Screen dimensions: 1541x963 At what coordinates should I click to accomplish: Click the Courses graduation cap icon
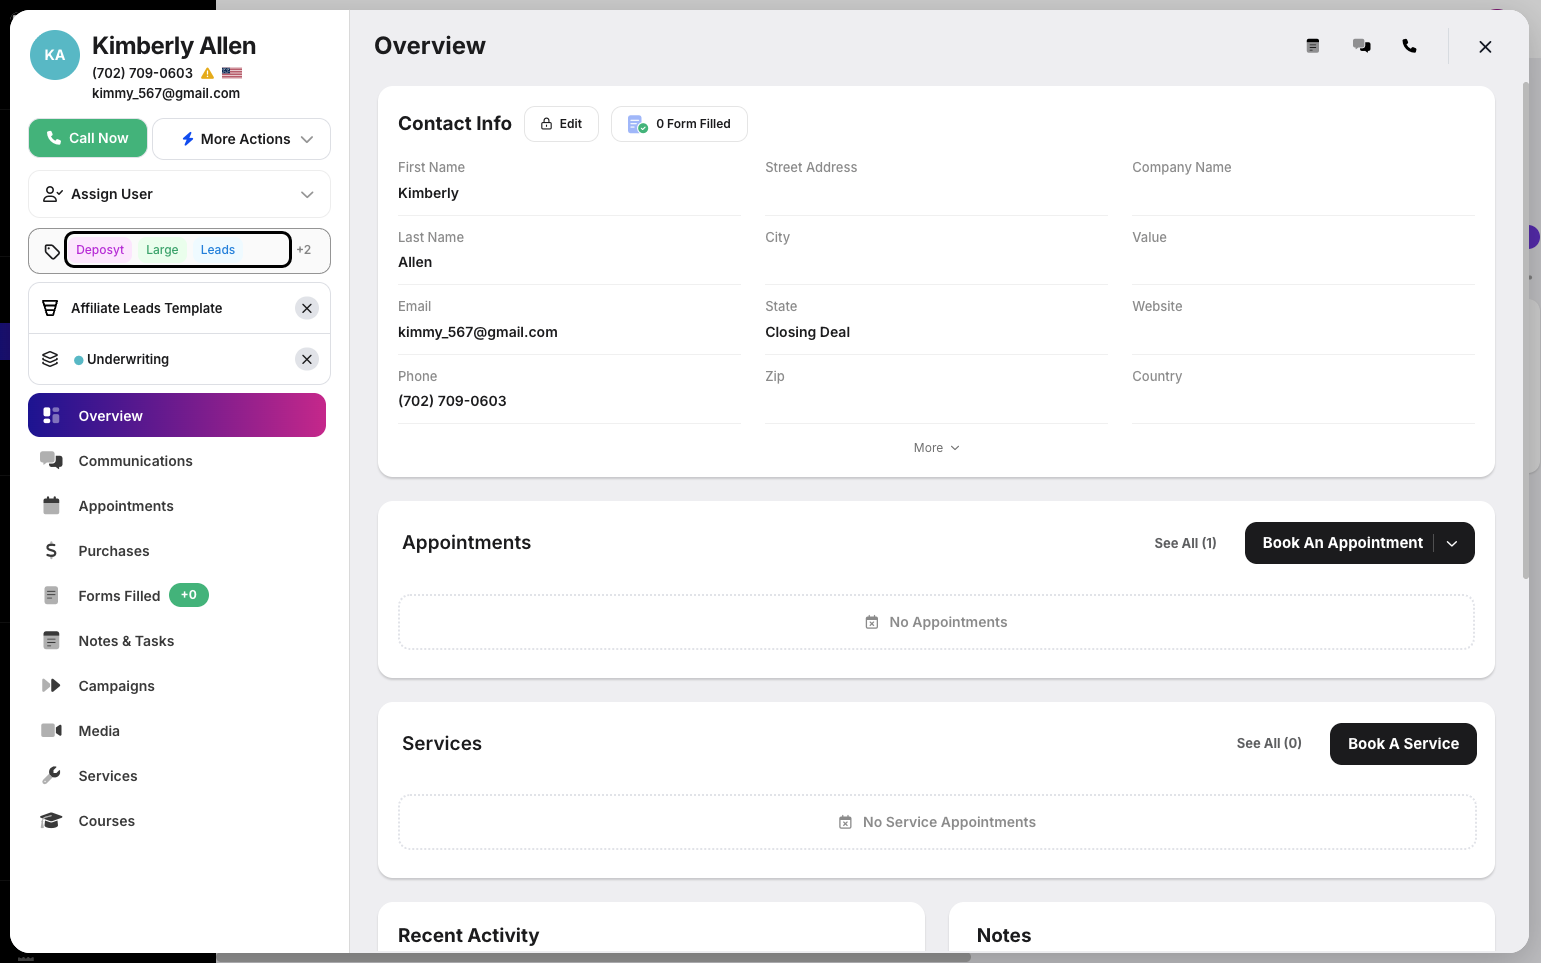point(51,820)
